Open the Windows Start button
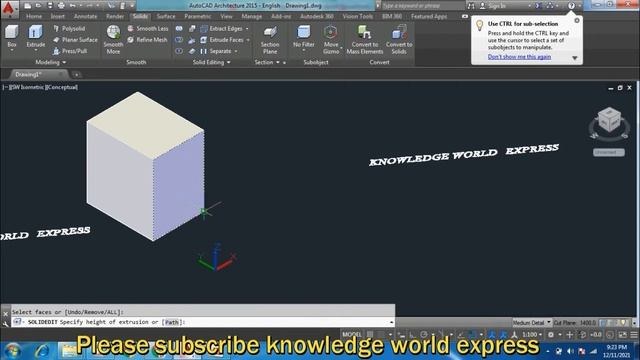 [x=12, y=351]
